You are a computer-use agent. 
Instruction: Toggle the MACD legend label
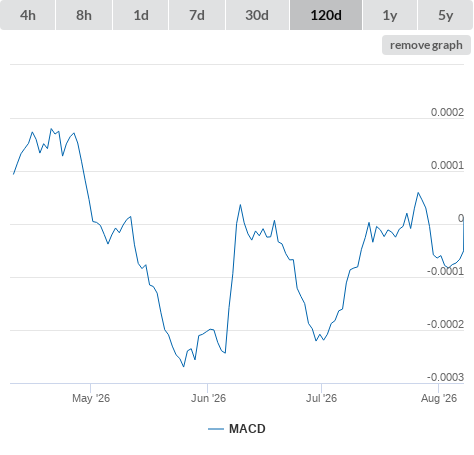click(247, 429)
